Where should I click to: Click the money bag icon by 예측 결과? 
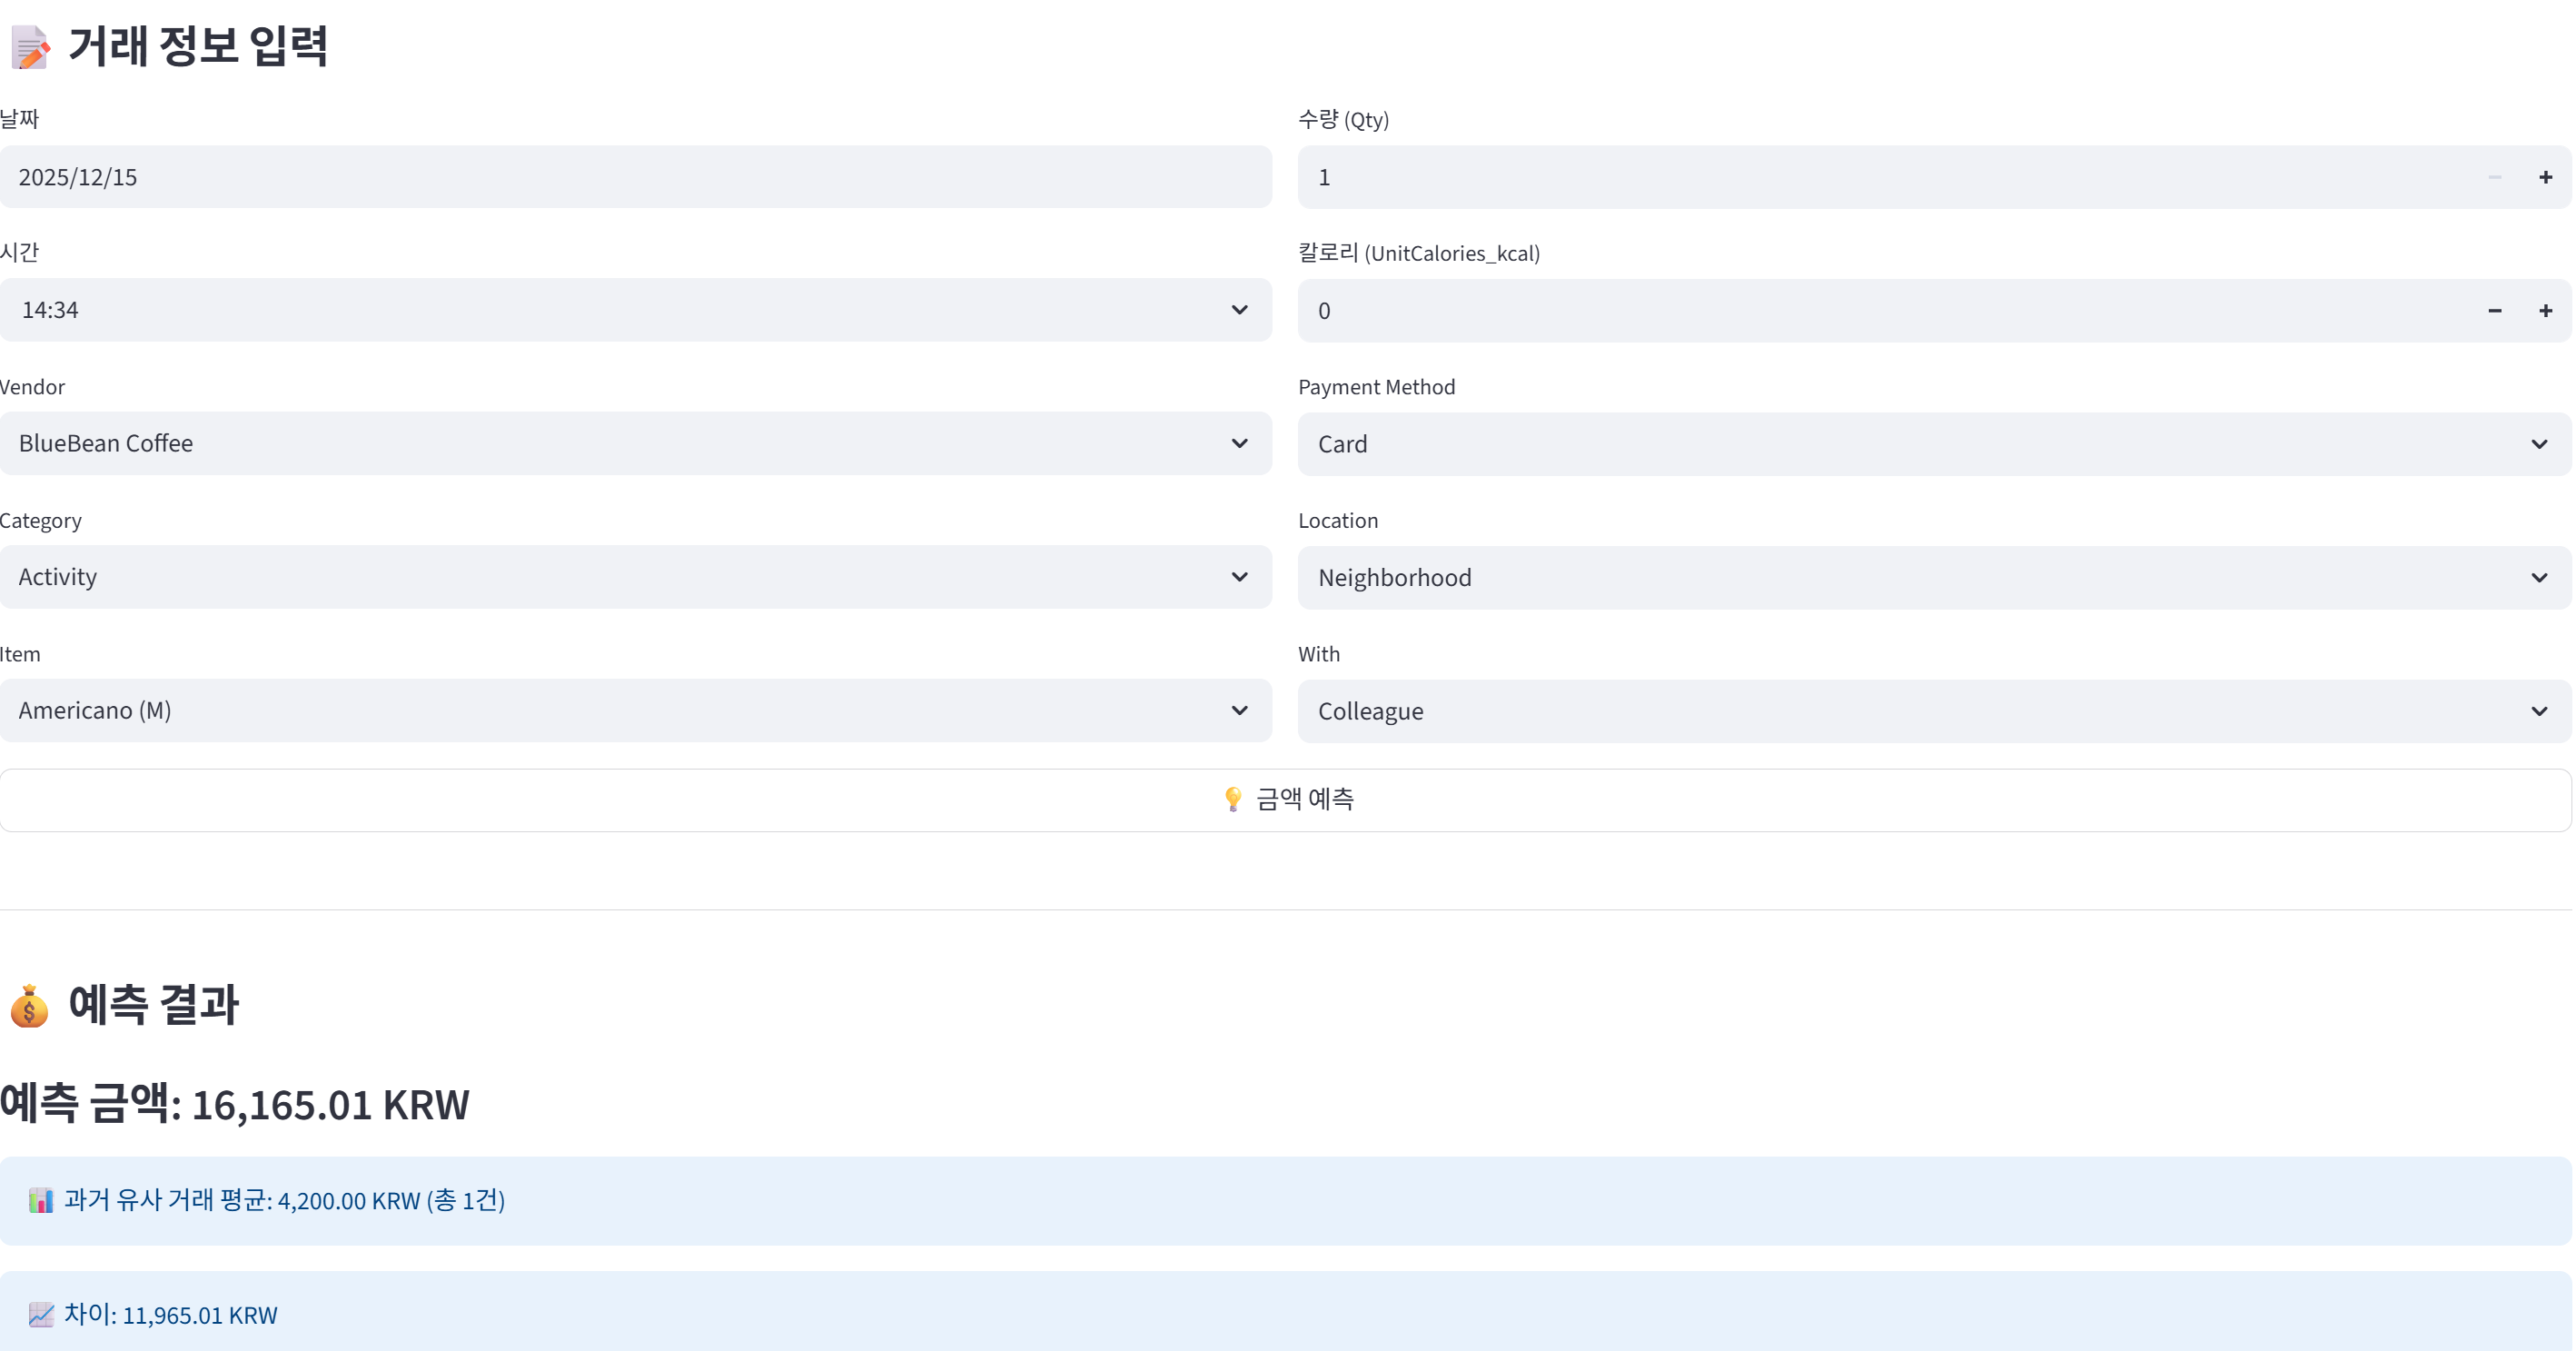click(x=30, y=1005)
